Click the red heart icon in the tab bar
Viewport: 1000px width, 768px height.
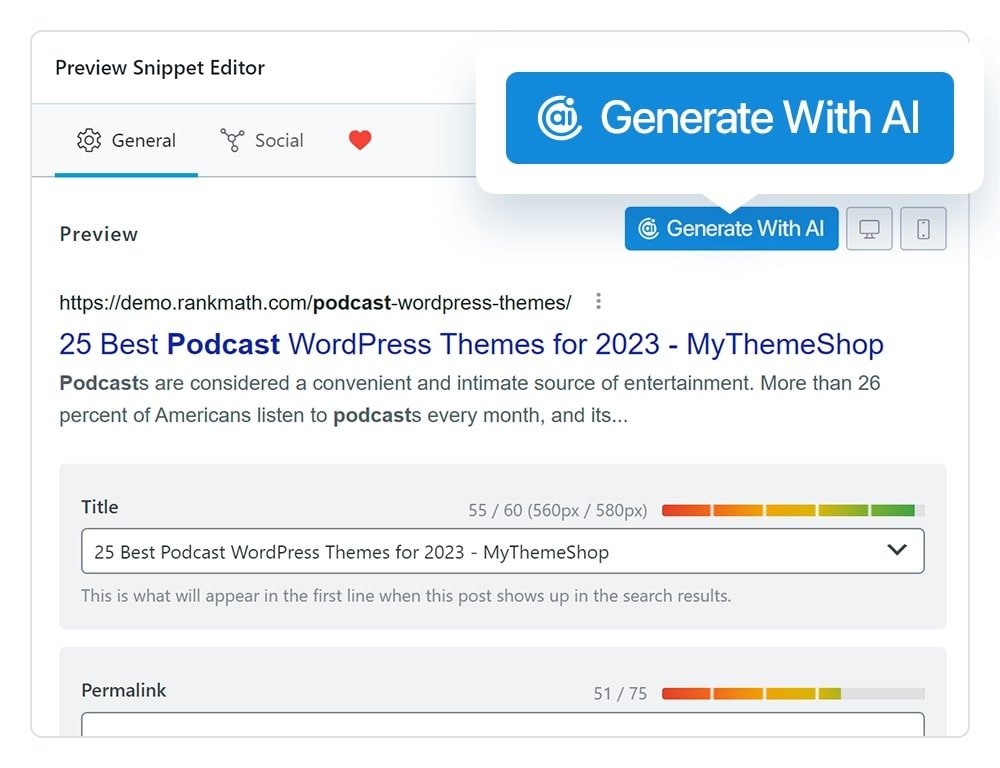[359, 140]
